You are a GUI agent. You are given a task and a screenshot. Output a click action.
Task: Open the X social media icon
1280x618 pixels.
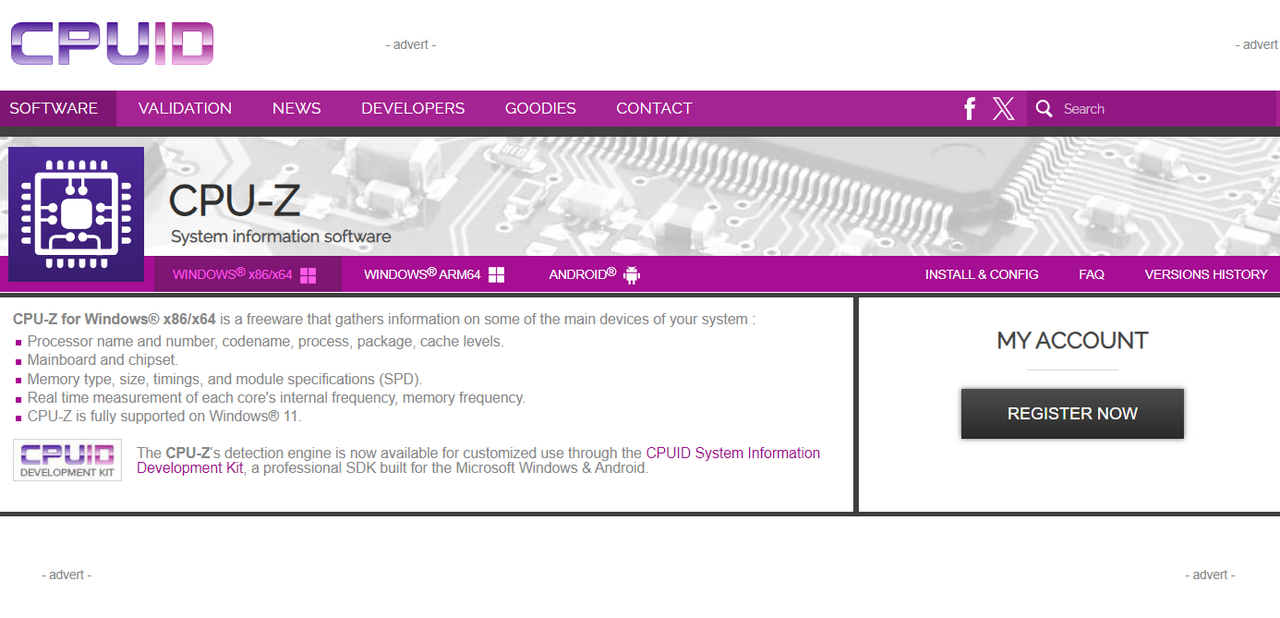pyautogui.click(x=1003, y=109)
